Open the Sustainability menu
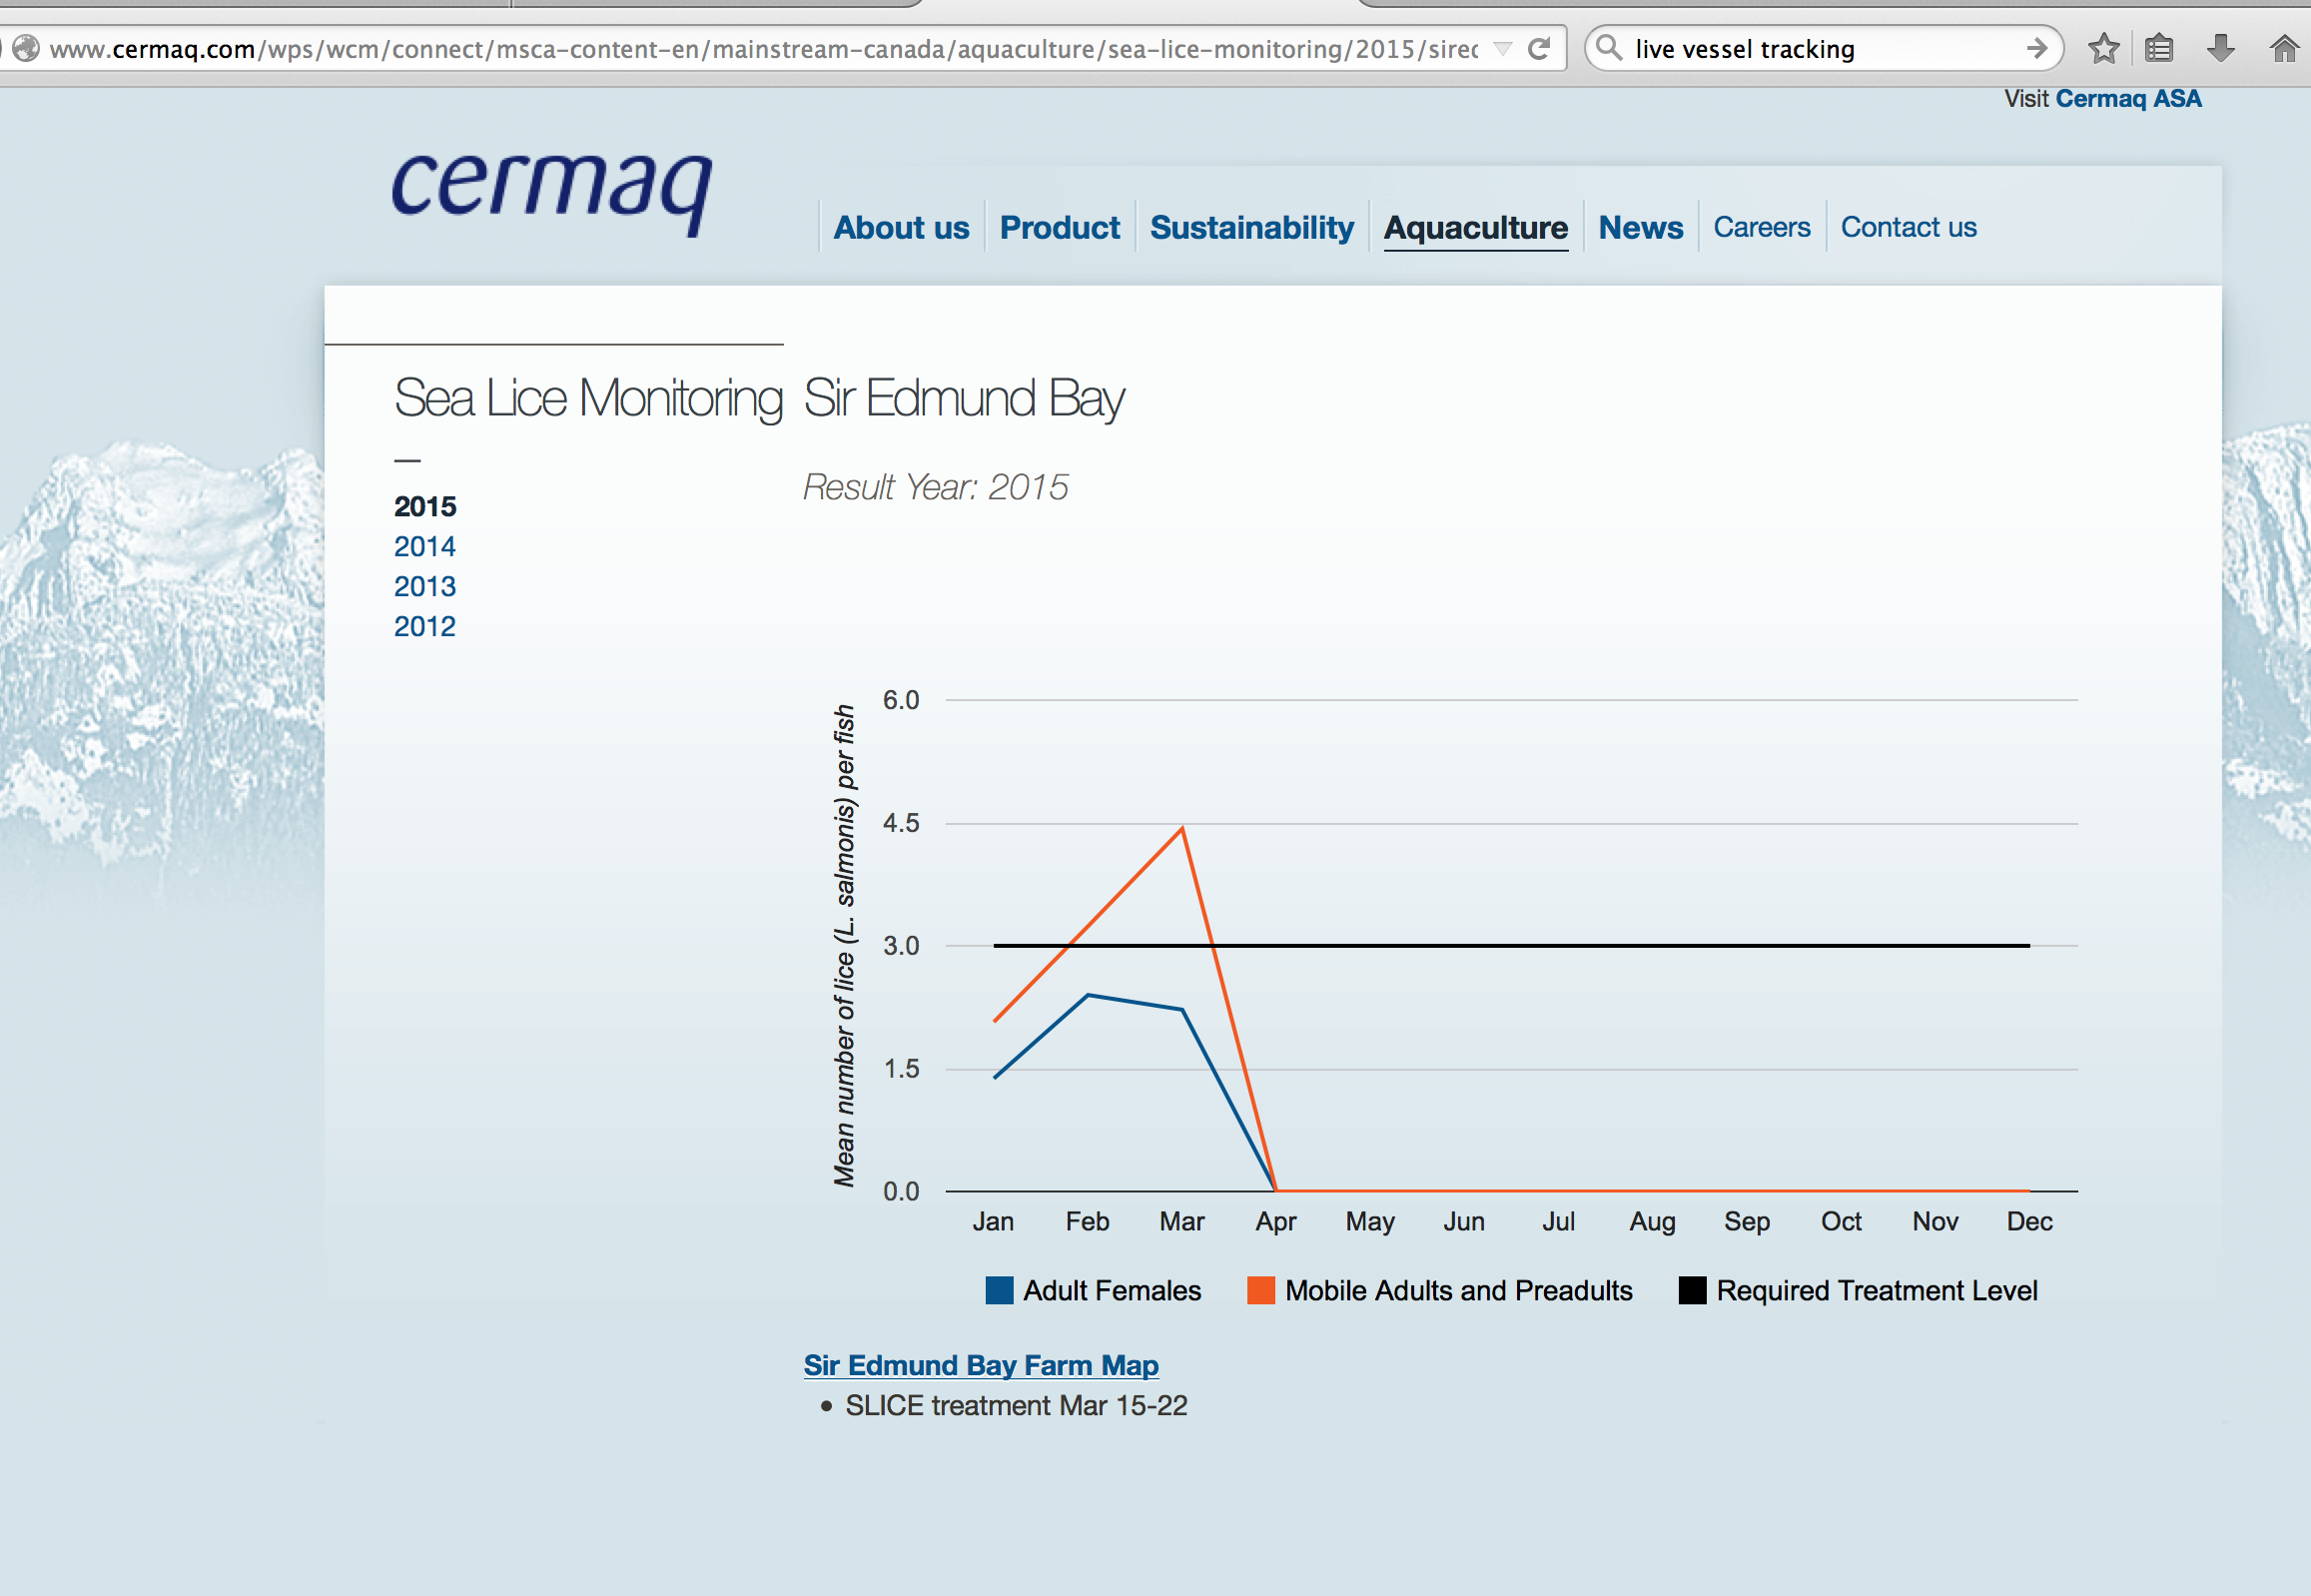Viewport: 2311px width, 1596px height. (1251, 227)
